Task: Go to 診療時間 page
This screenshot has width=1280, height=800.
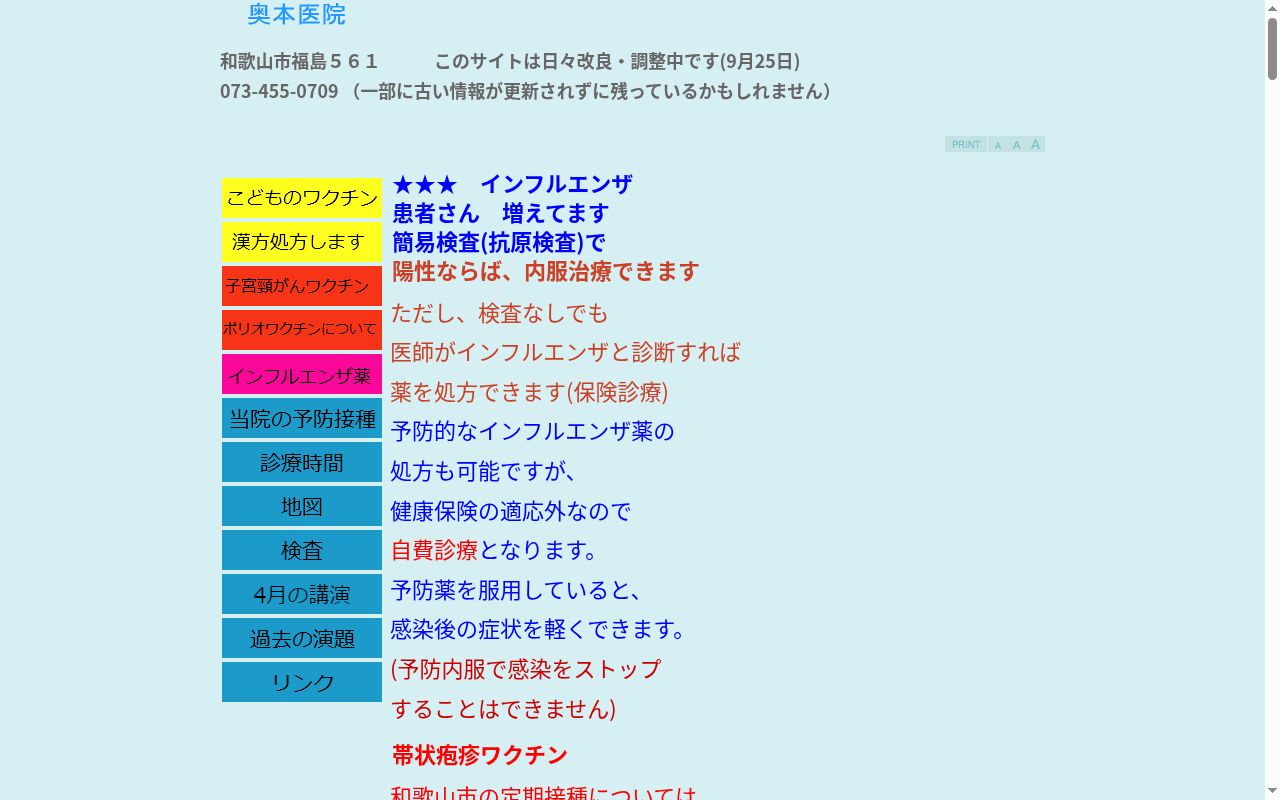Action: tap(302, 462)
